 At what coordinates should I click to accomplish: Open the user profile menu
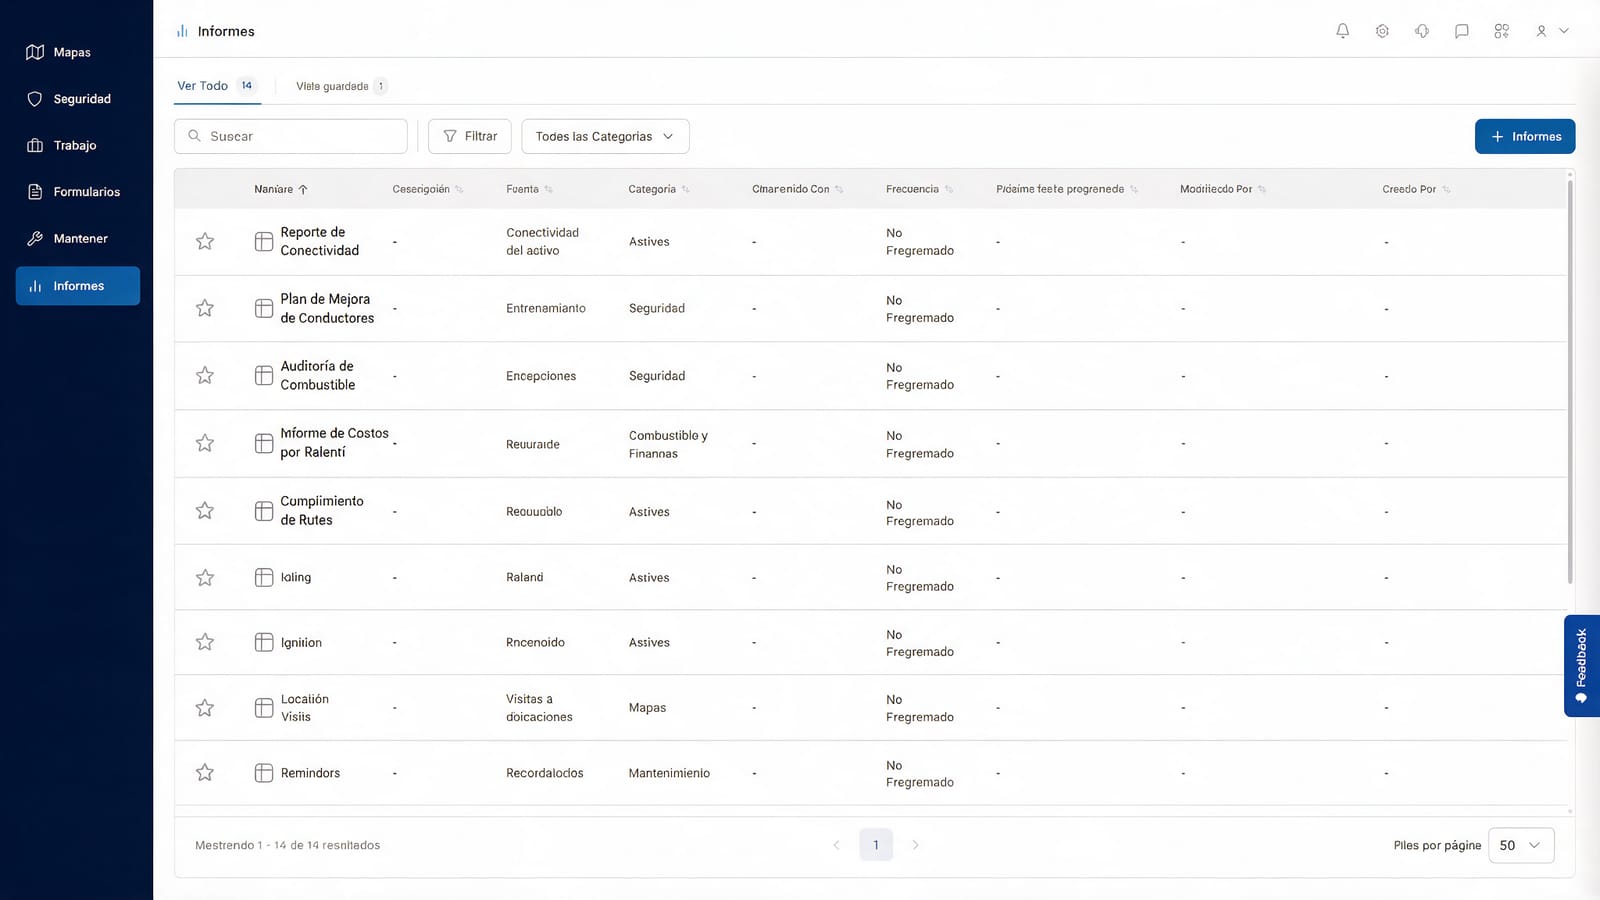[x=1552, y=31]
